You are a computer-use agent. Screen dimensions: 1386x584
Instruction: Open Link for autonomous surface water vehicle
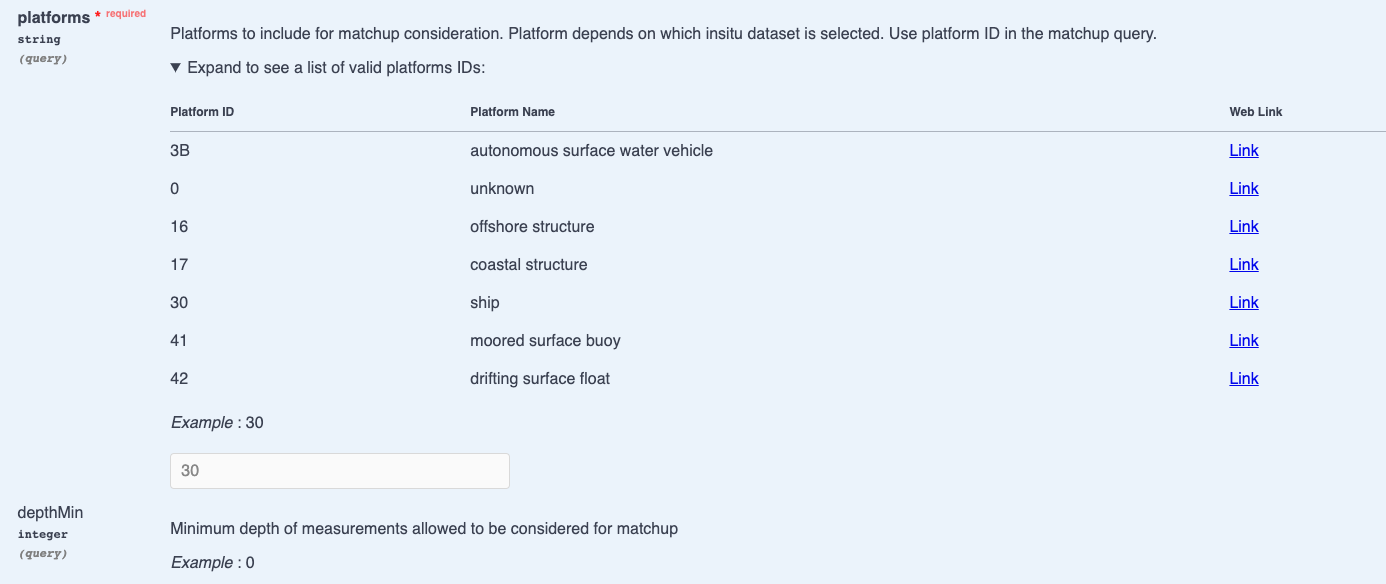coord(1243,151)
